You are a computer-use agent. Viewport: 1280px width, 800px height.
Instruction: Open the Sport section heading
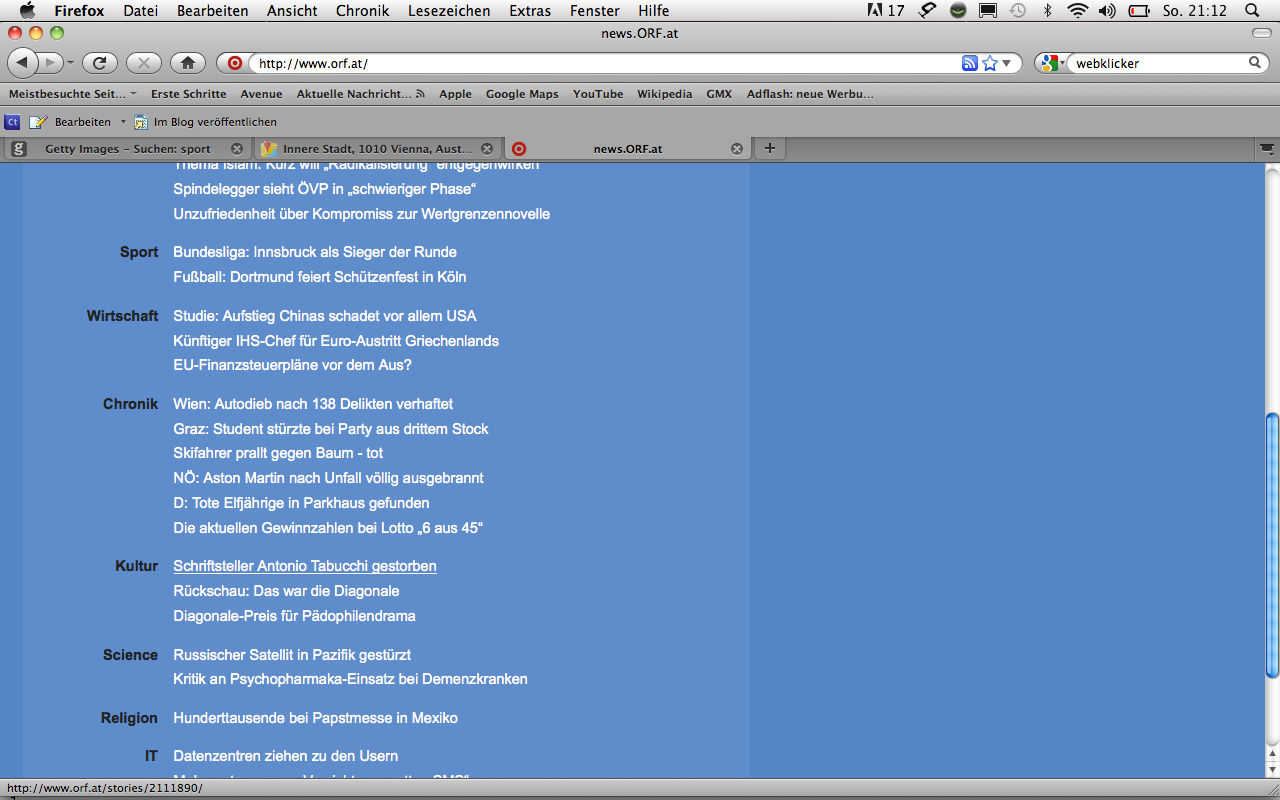[x=139, y=252]
